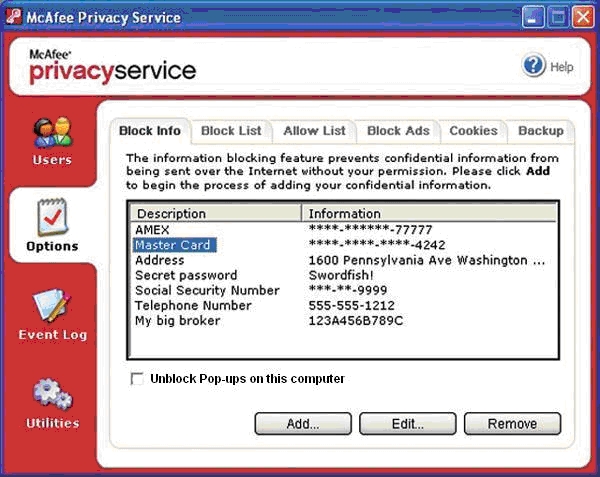The image size is (600, 477).
Task: Open the Event Log icon
Action: click(52, 306)
